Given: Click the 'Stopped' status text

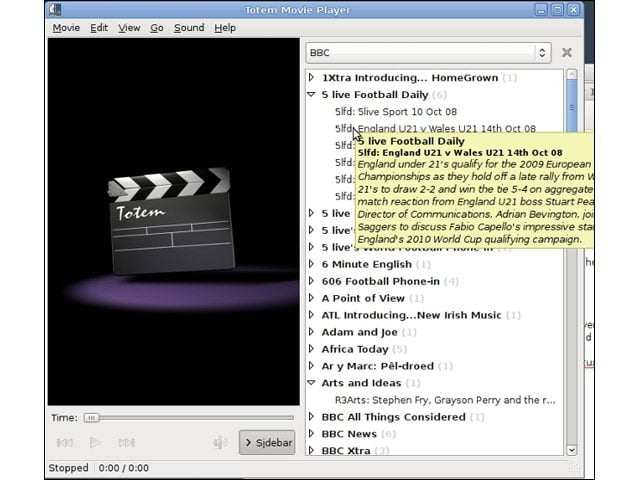Looking at the screenshot, I should click(69, 468).
